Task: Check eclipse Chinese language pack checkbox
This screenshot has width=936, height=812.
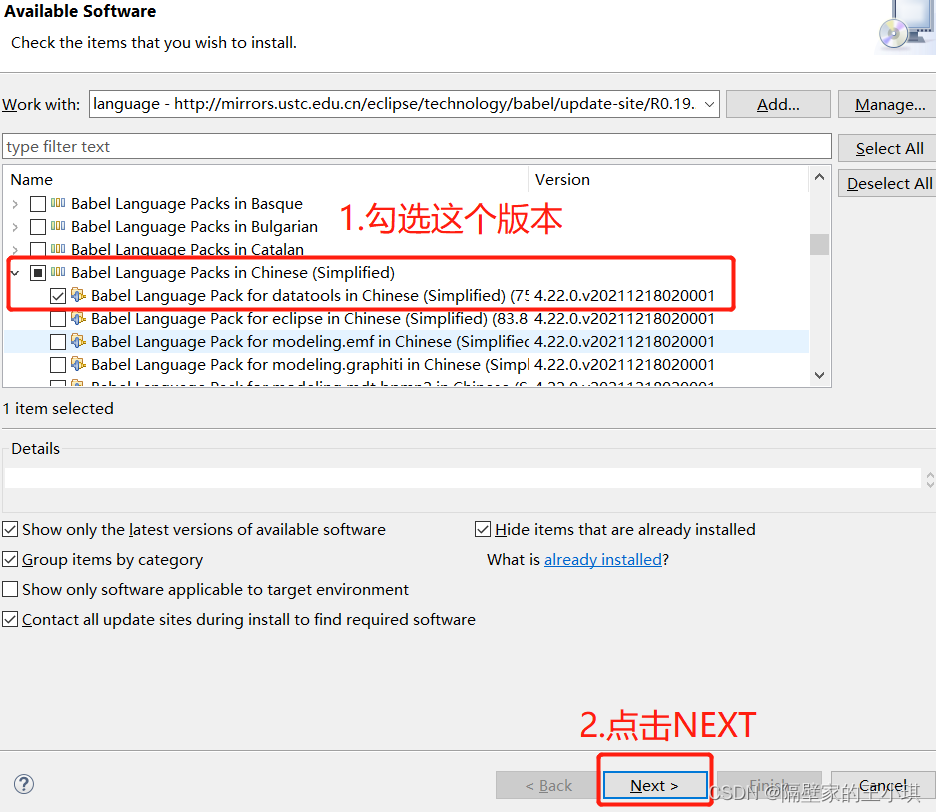Action: [x=58, y=319]
